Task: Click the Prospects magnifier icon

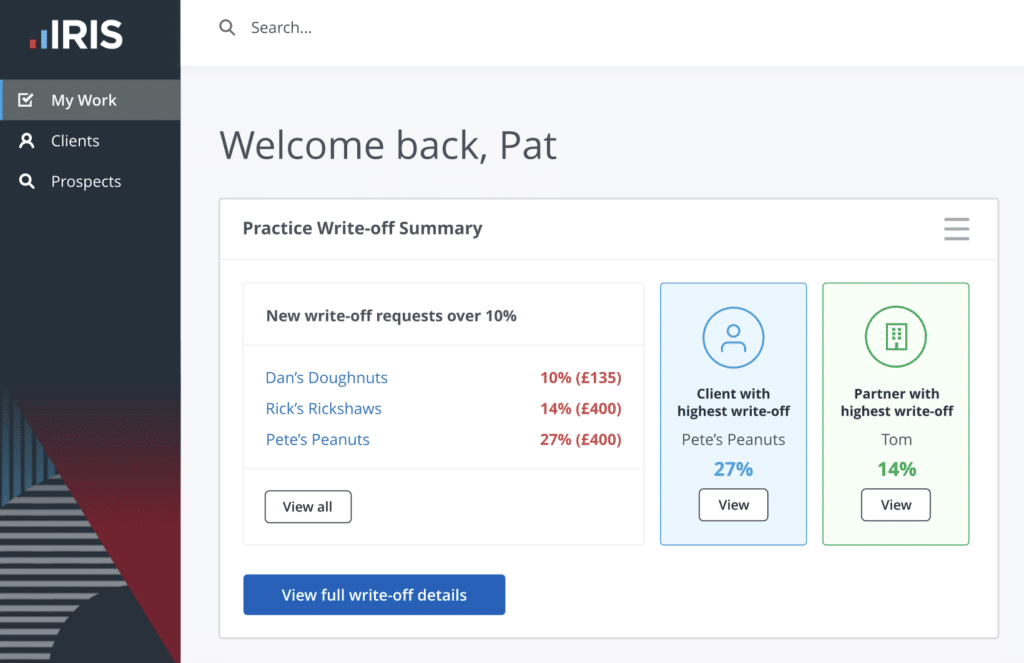Action: [27, 182]
